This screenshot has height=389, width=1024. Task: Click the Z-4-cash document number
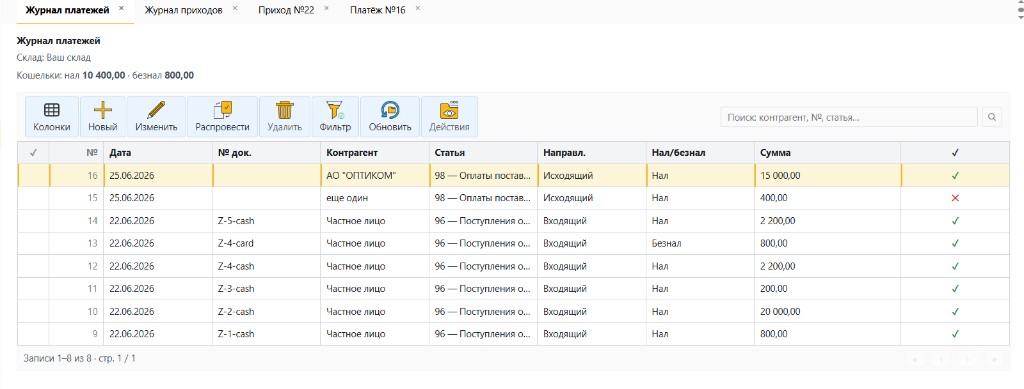236,266
